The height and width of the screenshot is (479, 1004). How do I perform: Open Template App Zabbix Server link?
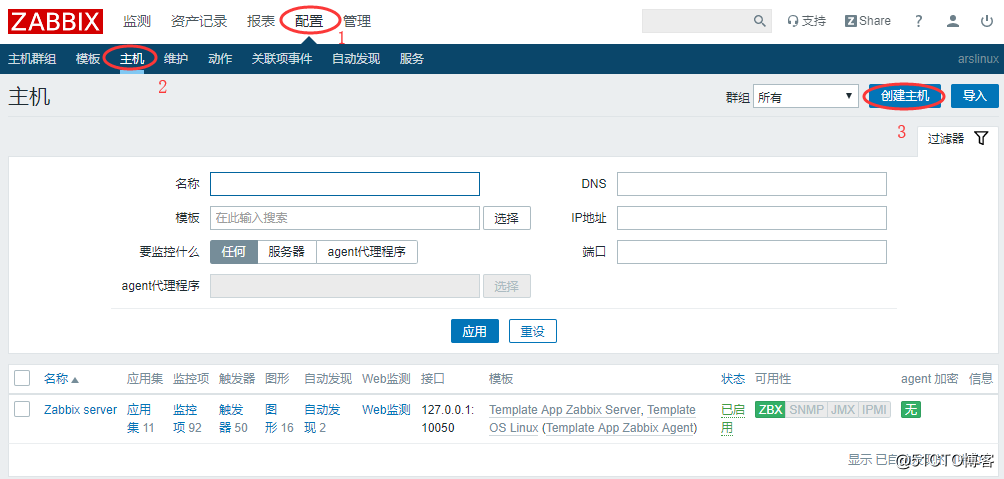565,410
